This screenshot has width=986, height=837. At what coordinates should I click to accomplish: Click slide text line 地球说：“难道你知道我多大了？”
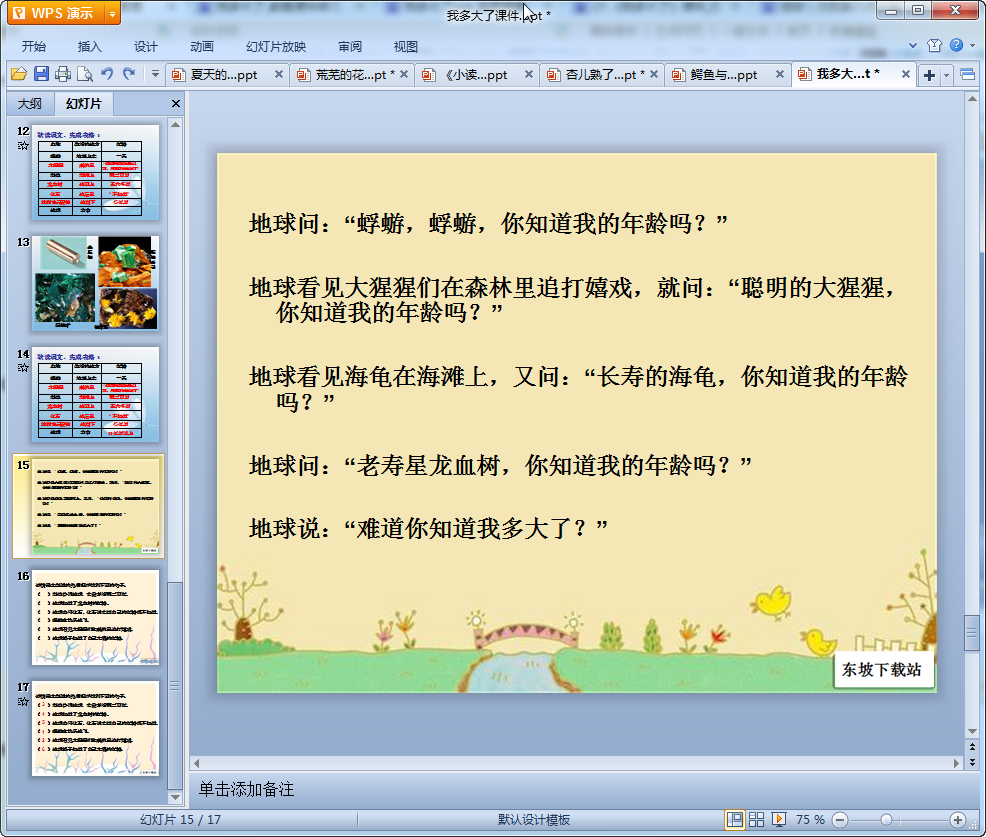428,528
